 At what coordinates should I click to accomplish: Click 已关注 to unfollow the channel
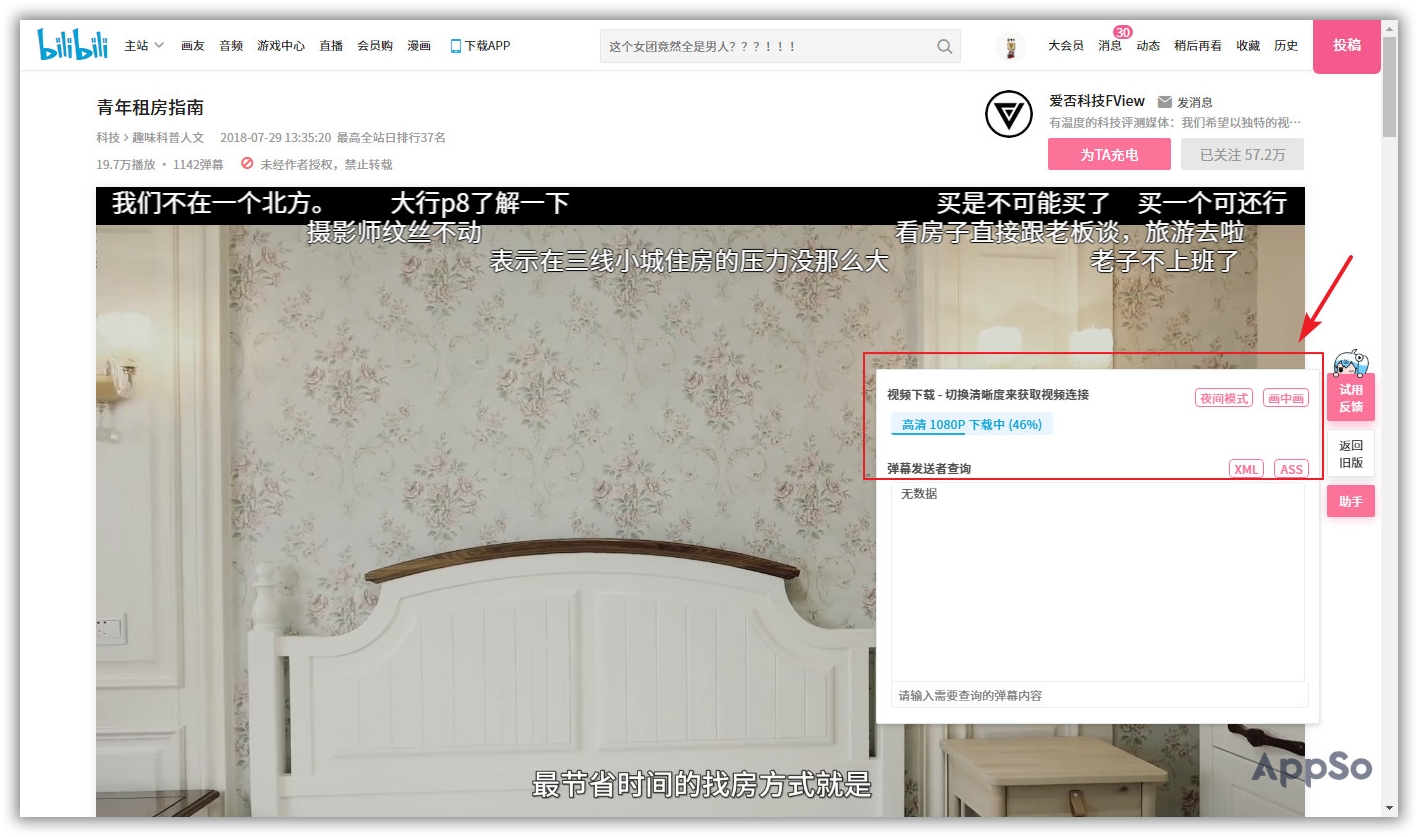1242,153
